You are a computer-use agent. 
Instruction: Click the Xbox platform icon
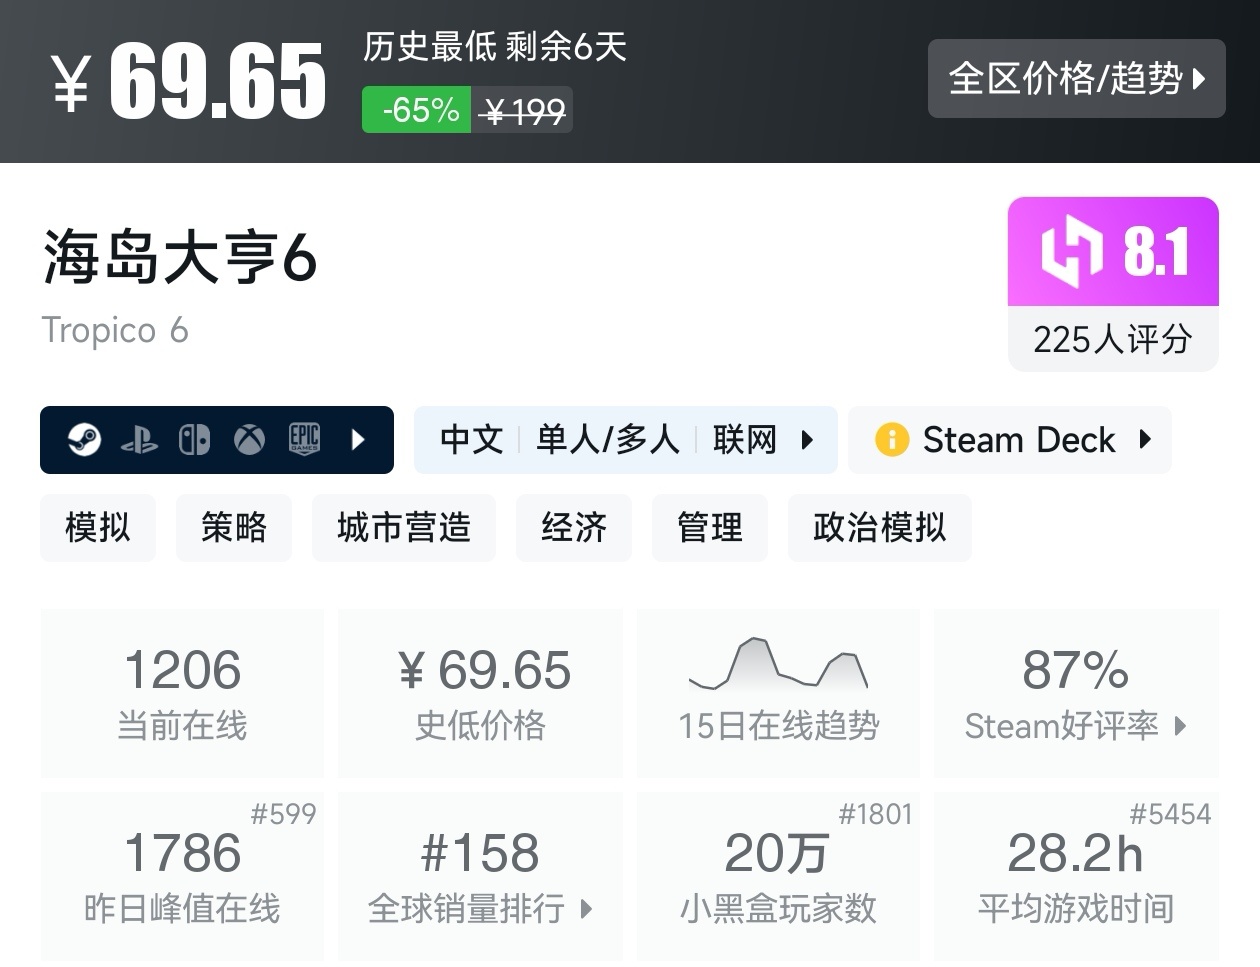[249, 440]
